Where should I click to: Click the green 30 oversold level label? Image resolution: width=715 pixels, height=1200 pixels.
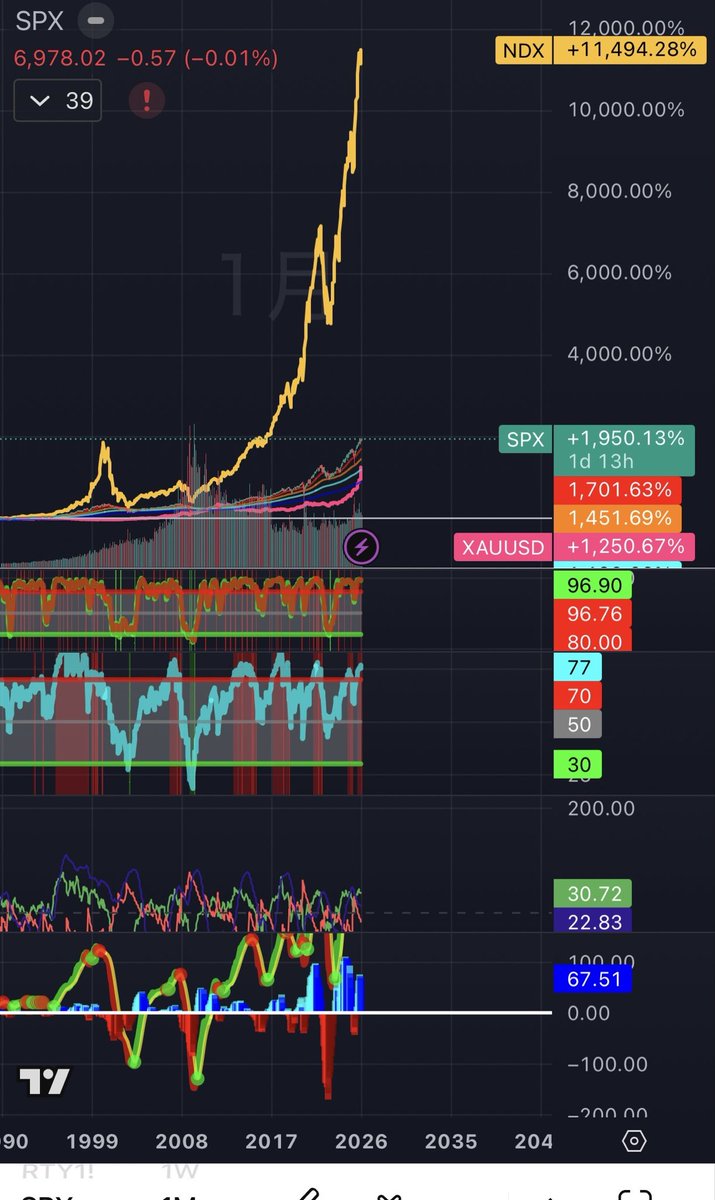click(579, 765)
